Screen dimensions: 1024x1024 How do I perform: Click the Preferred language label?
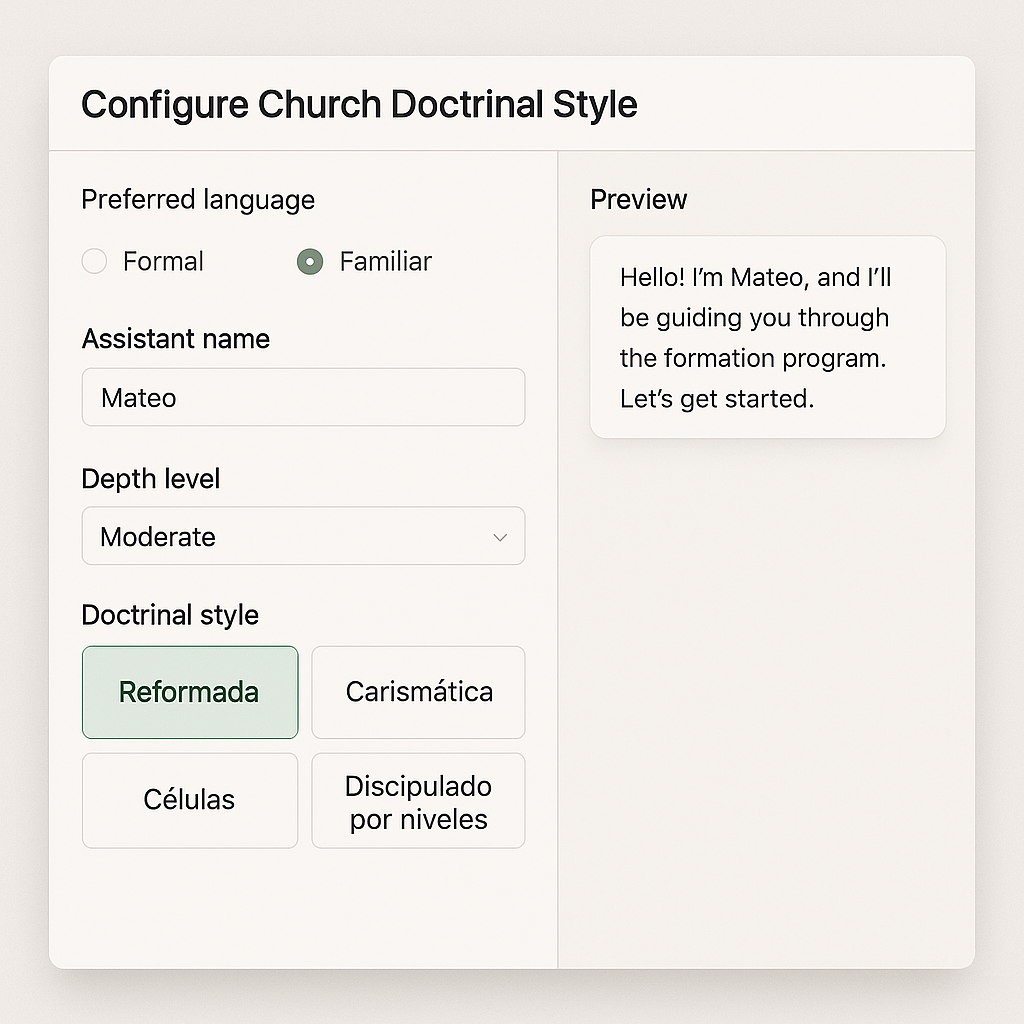pyautogui.click(x=198, y=200)
